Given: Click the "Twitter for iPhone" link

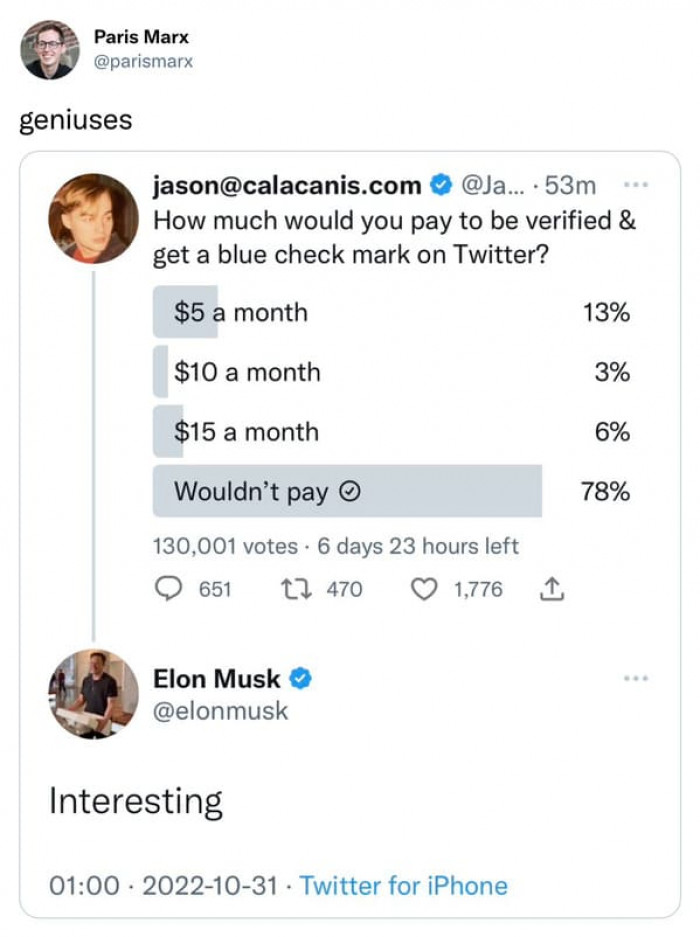Looking at the screenshot, I should [403, 885].
